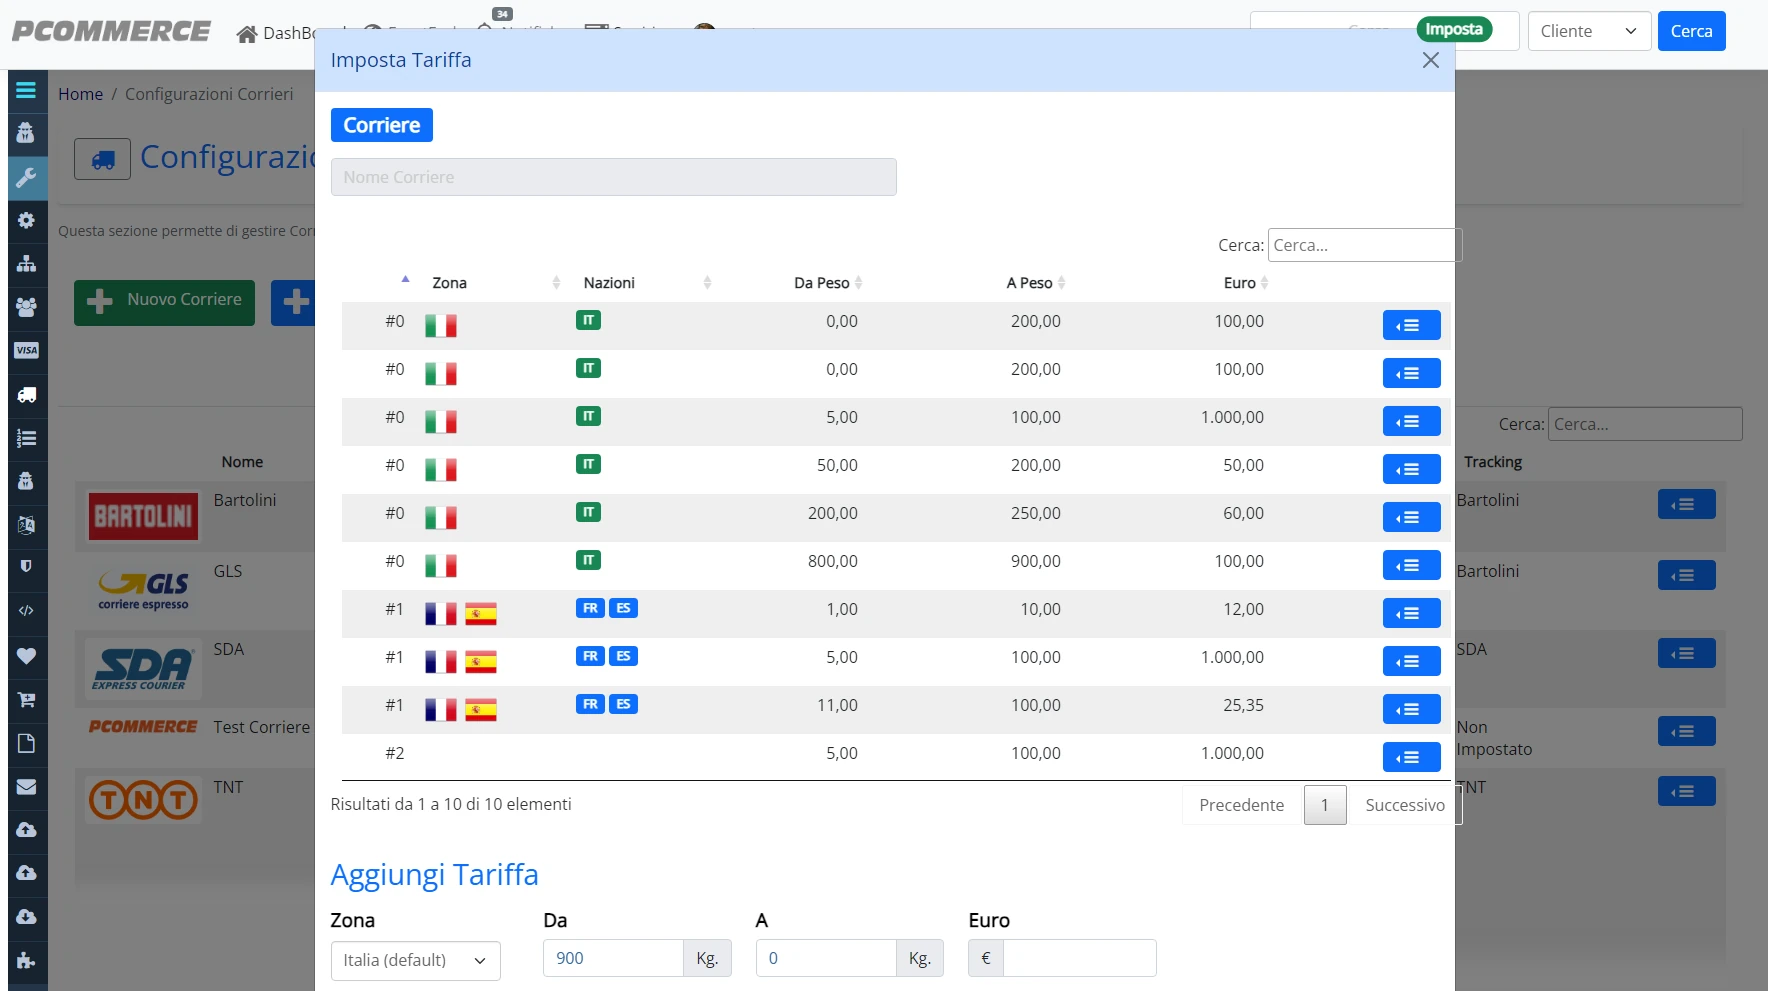Viewport: 1768px width, 991px height.
Task: Click the SDA Express Courier logo
Action: click(x=143, y=668)
